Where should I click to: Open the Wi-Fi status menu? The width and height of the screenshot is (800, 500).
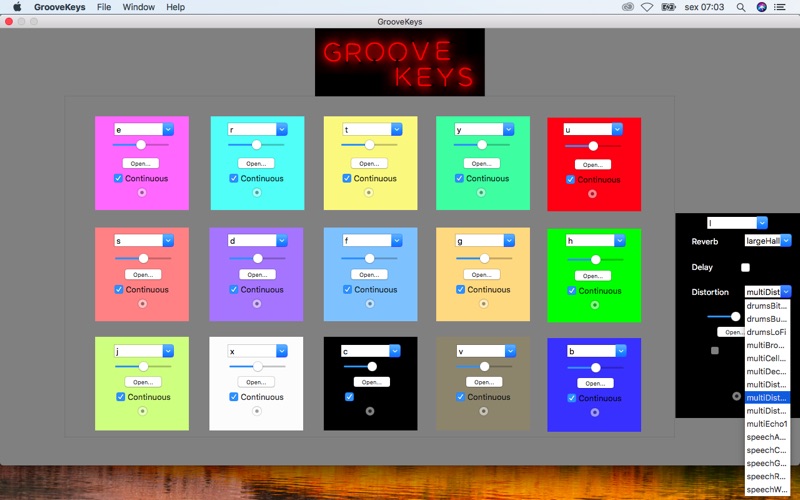point(647,7)
